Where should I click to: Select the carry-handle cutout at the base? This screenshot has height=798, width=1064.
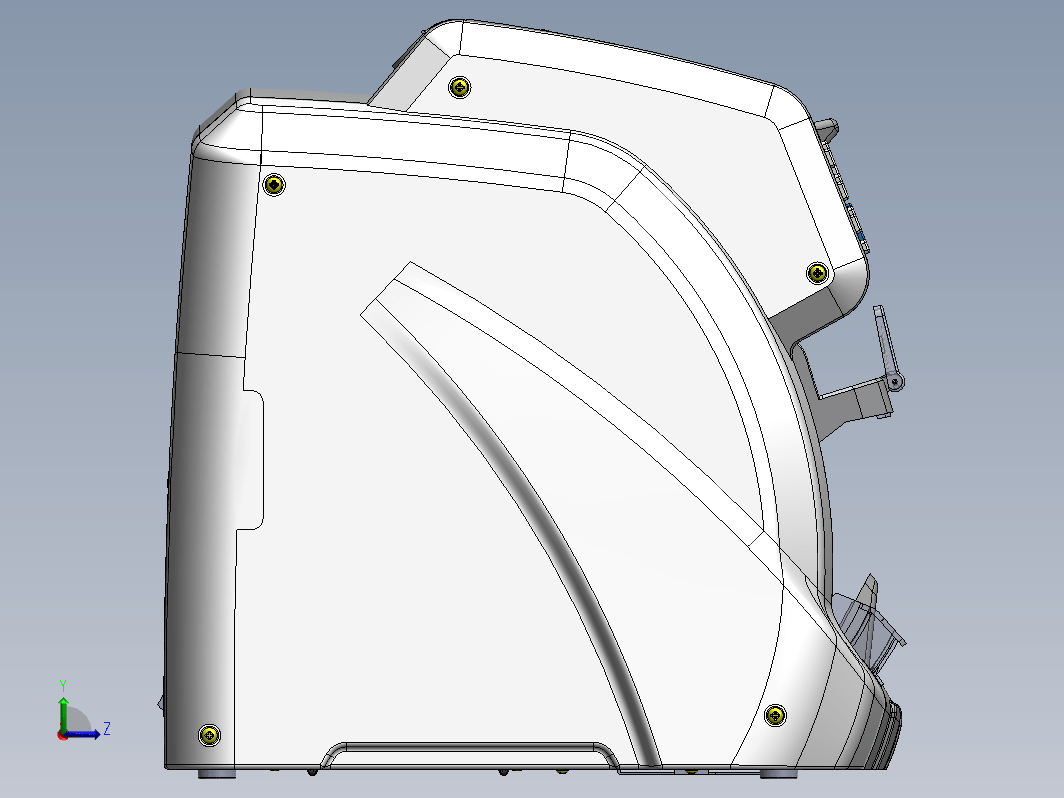pyautogui.click(x=470, y=755)
